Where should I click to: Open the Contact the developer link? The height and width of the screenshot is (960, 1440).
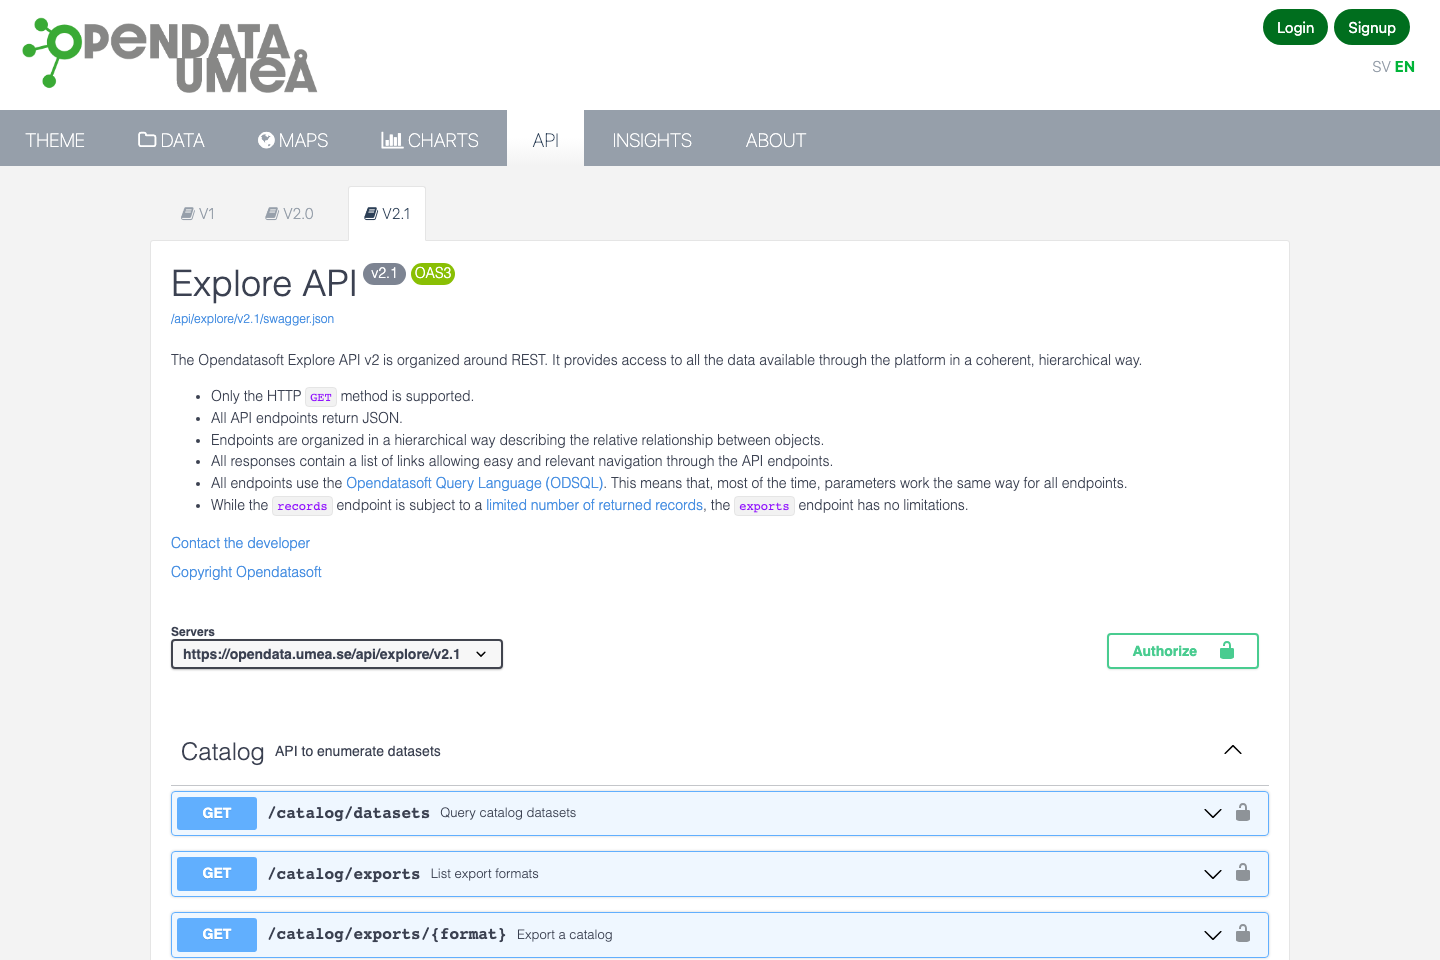pyautogui.click(x=240, y=542)
